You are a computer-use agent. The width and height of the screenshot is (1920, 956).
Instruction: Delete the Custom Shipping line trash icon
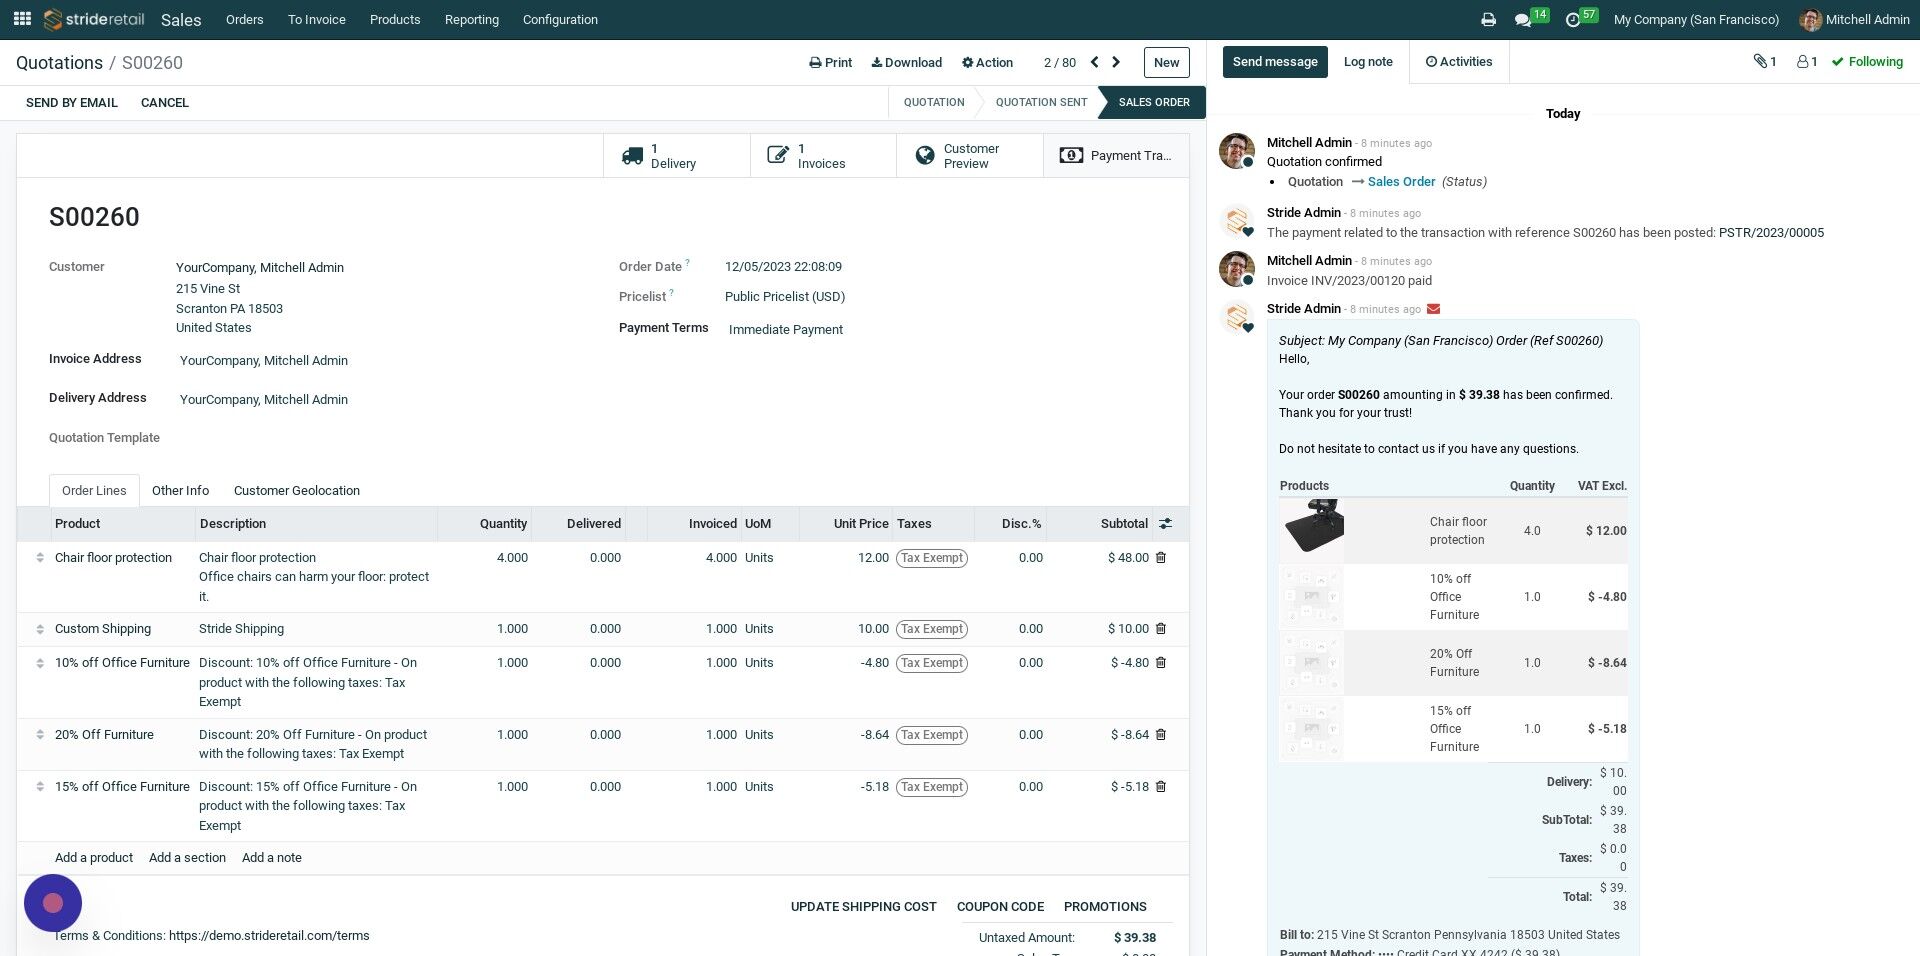click(1161, 629)
